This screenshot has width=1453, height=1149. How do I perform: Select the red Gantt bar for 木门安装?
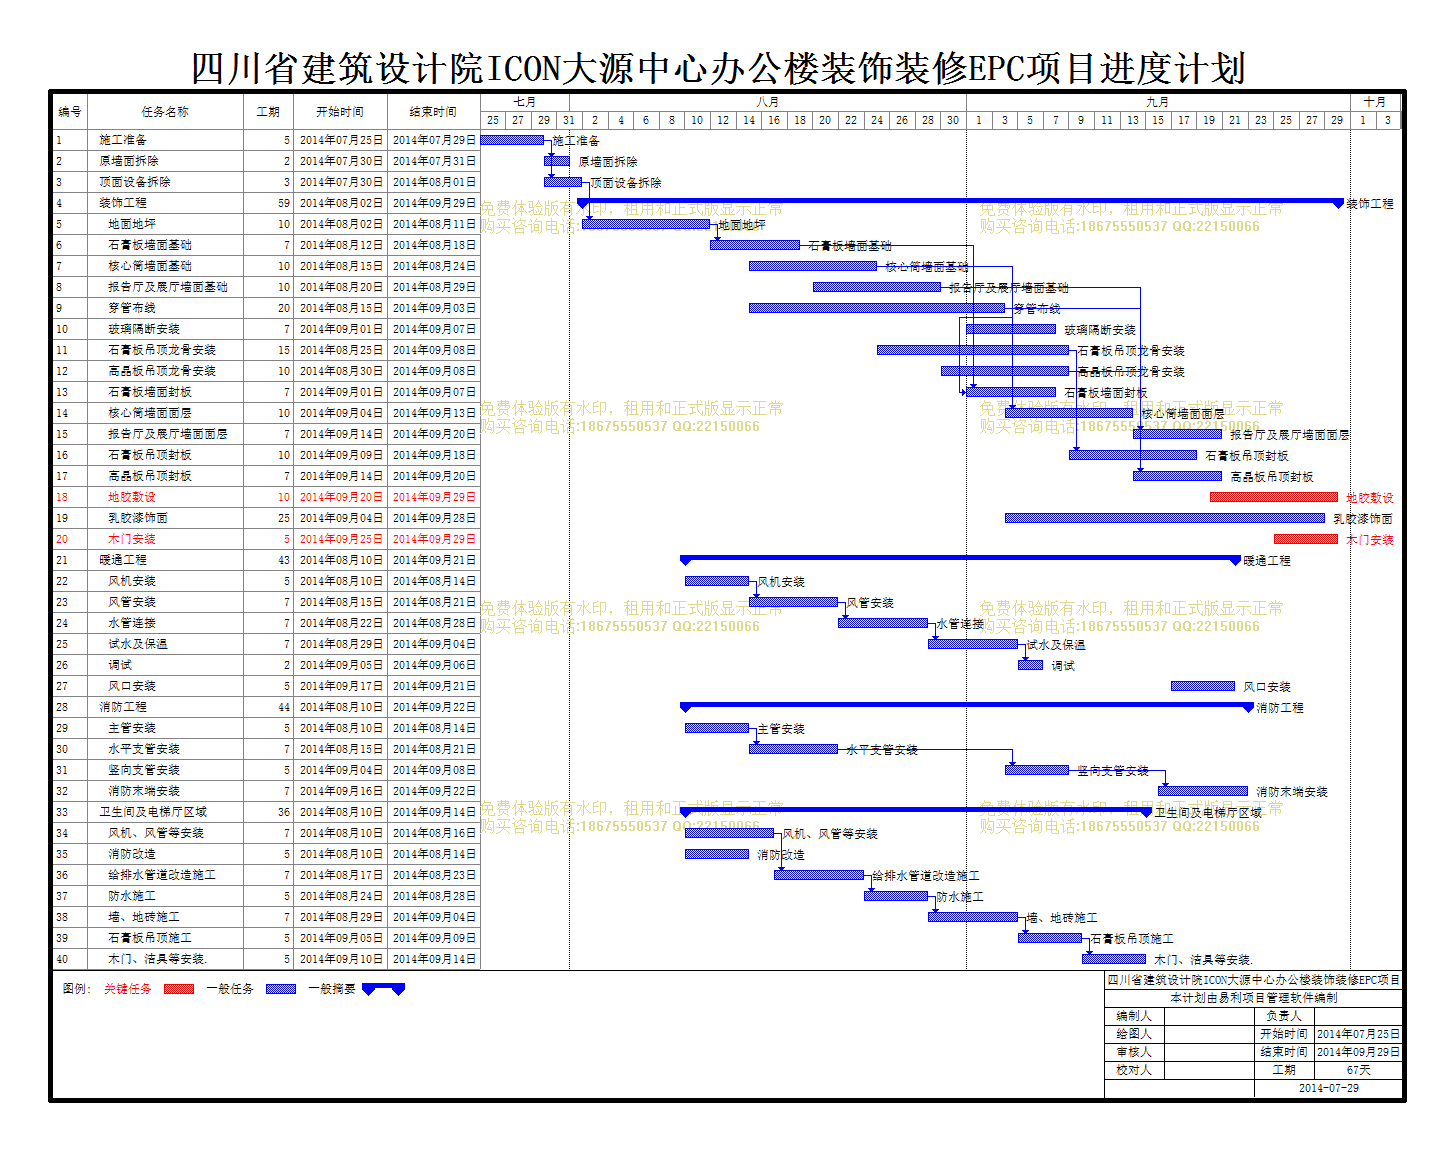coord(1305,539)
